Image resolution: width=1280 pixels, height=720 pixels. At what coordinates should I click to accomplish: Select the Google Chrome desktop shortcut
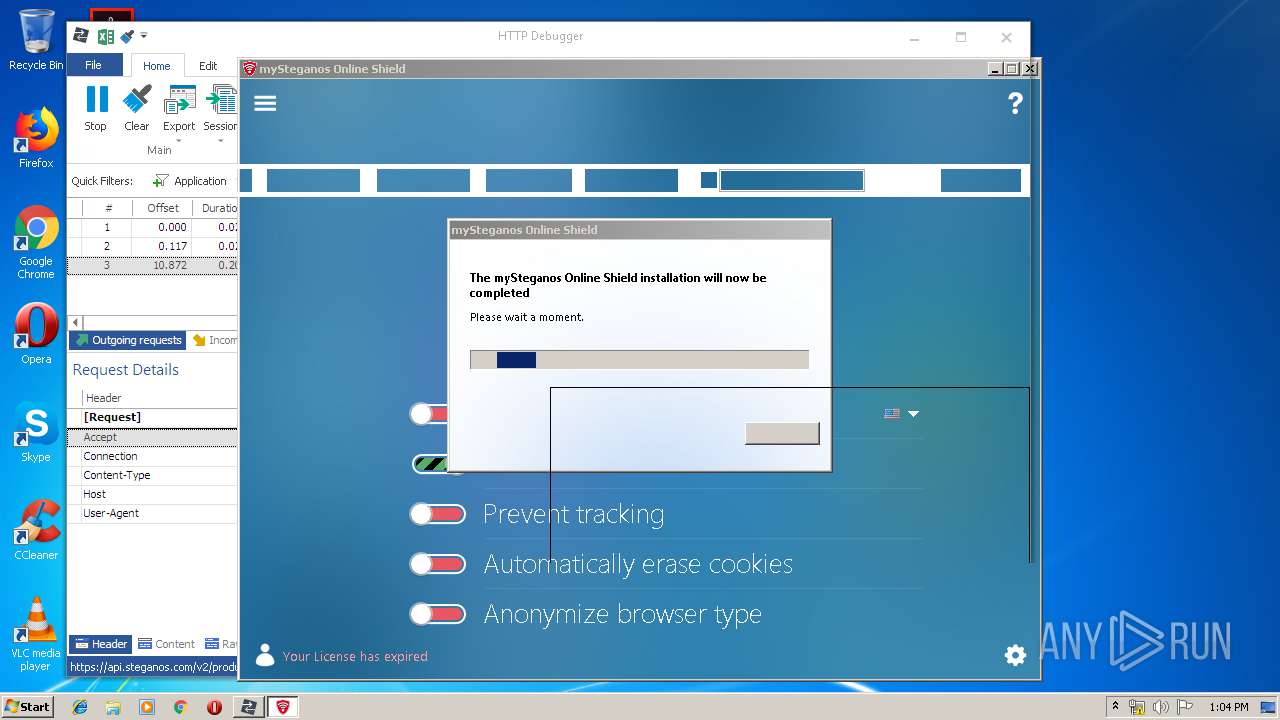coord(36,242)
